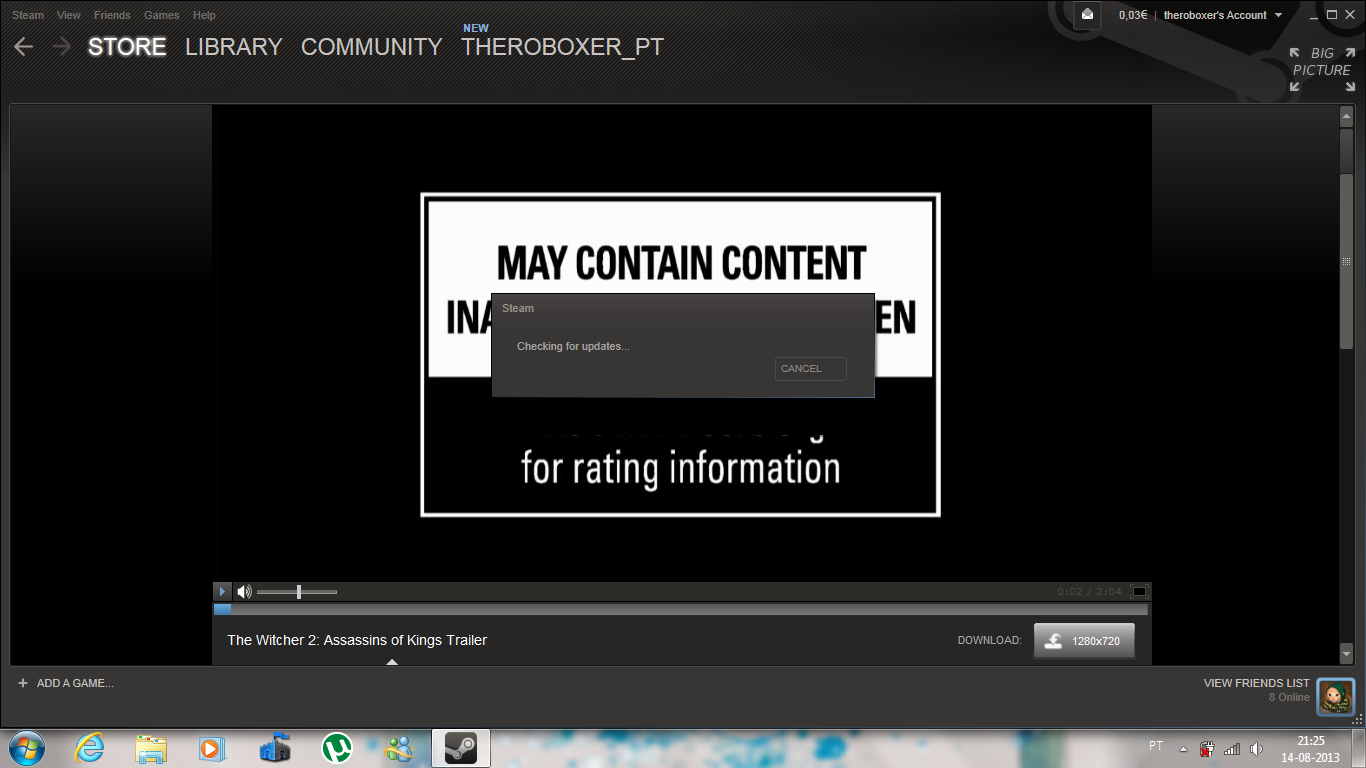Screen dimensions: 1366x768
Task: Open the View menu
Action: [69, 15]
